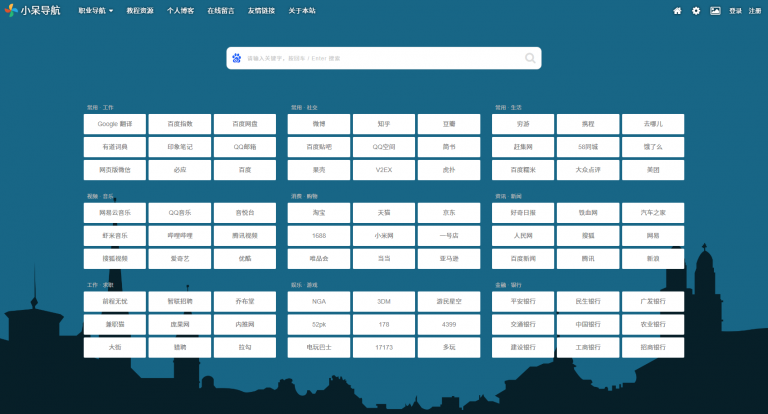Open the 饿了么 tile
Screen dimensions: 768x414
tap(653, 147)
